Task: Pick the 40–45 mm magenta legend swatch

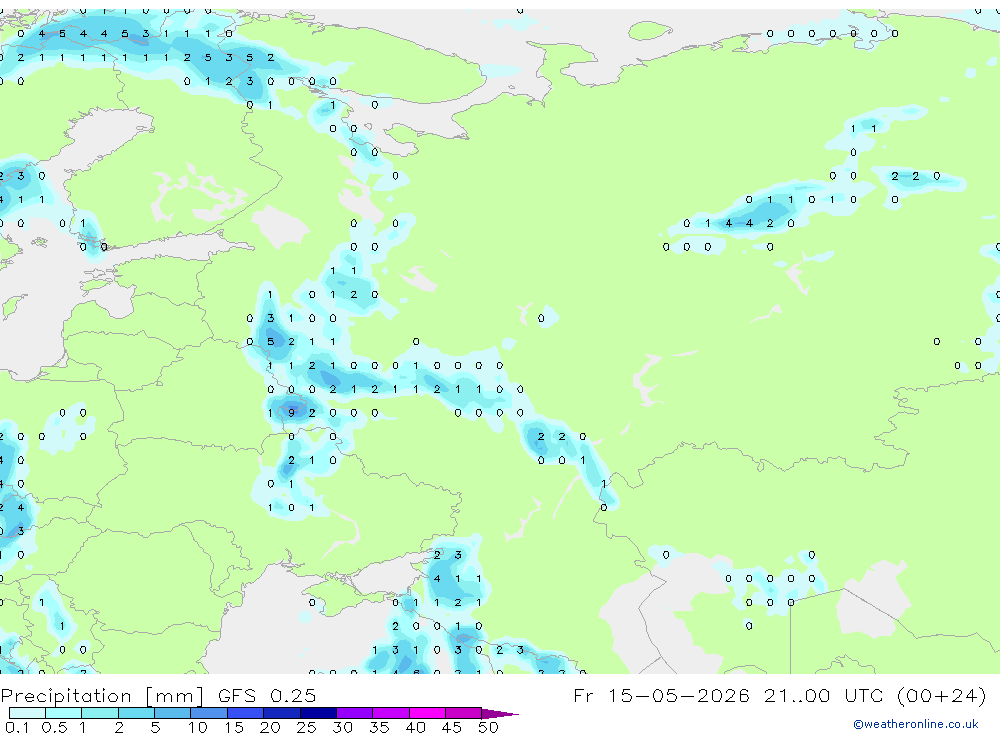Action: (x=427, y=713)
